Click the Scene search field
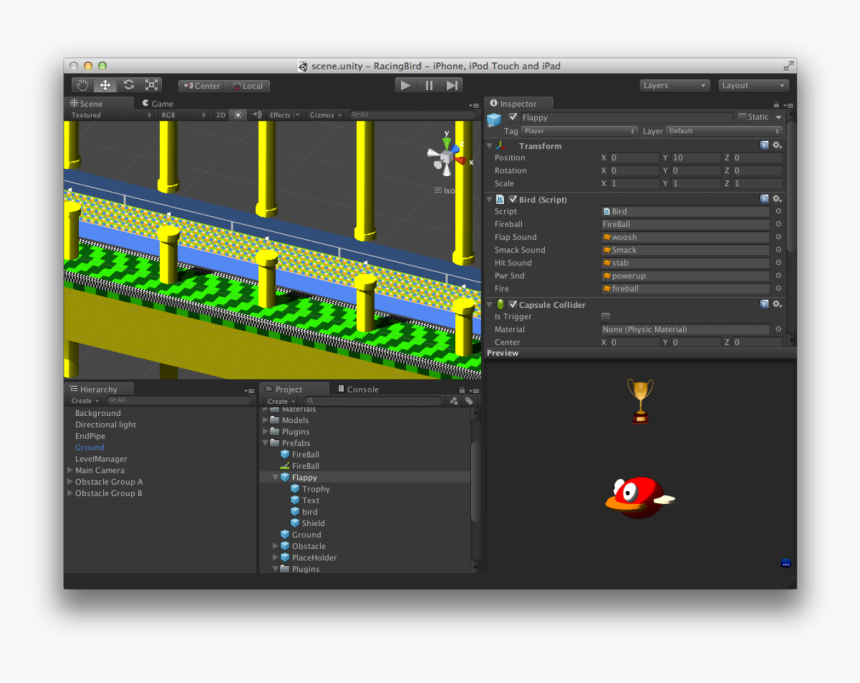The height and width of the screenshot is (683, 860). [x=411, y=115]
